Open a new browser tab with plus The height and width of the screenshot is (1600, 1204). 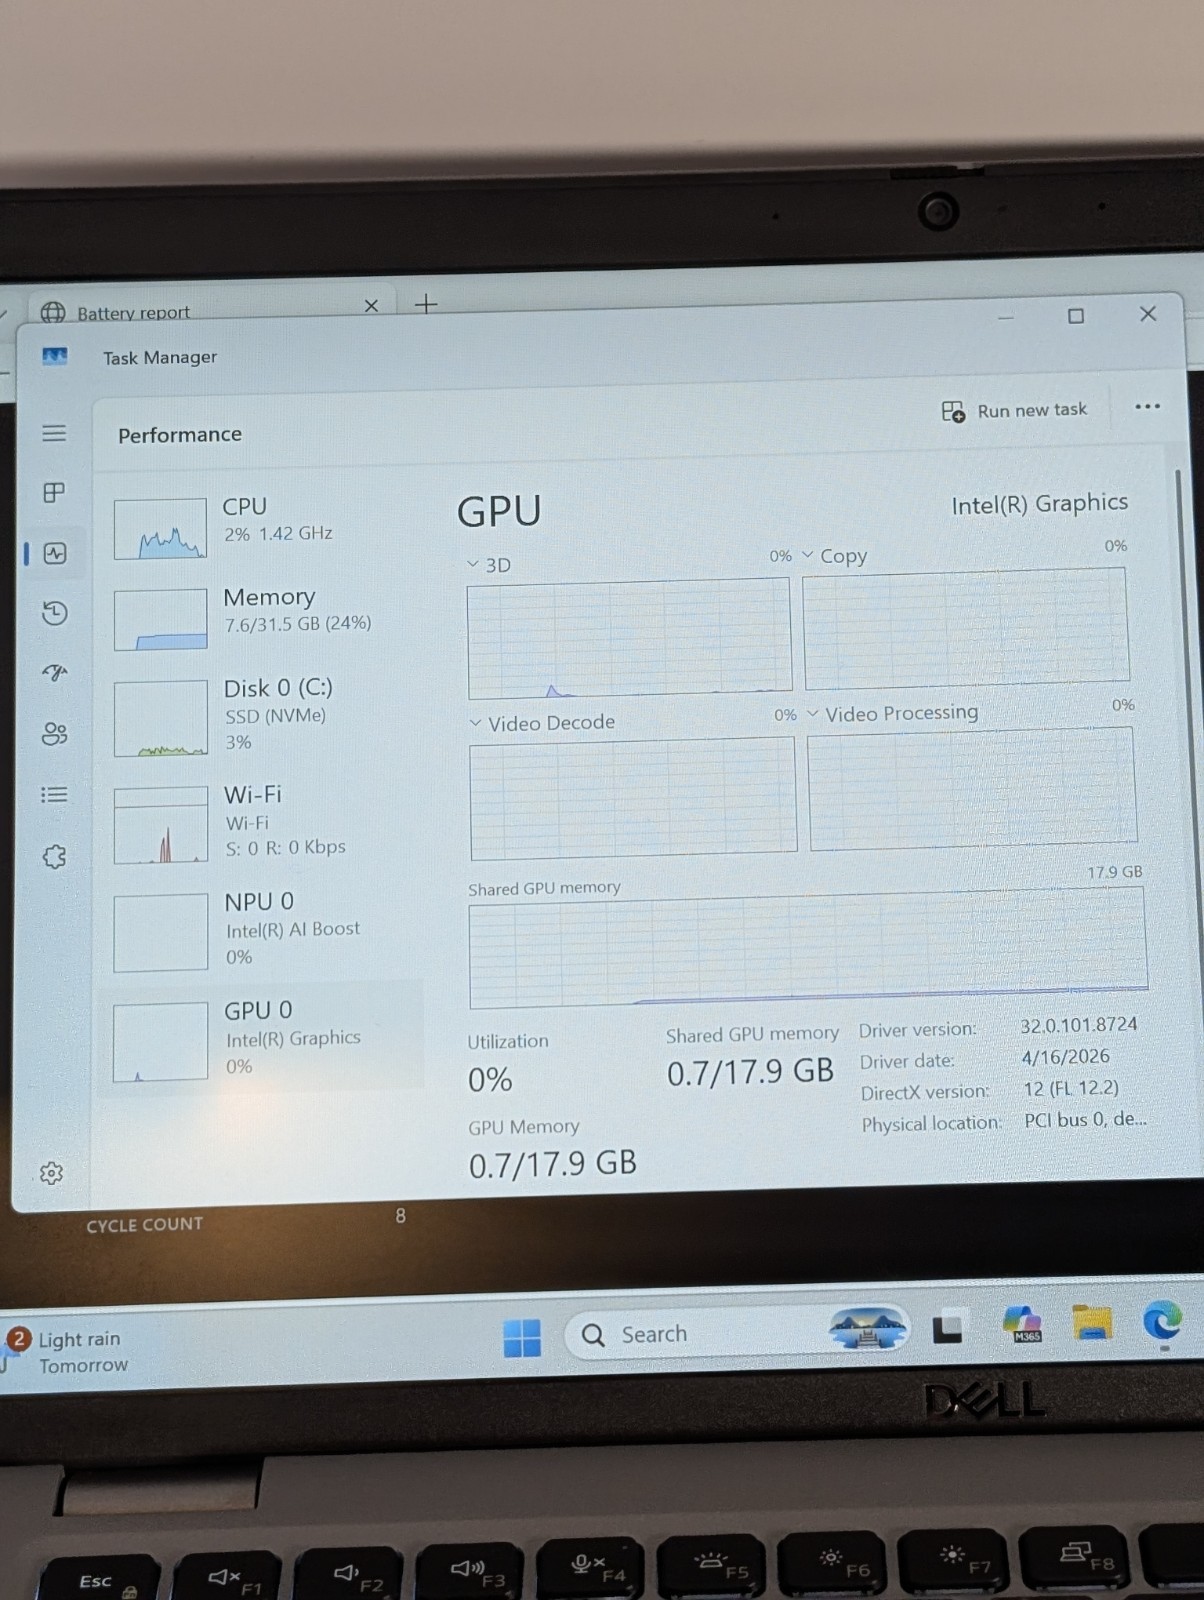[x=426, y=303]
